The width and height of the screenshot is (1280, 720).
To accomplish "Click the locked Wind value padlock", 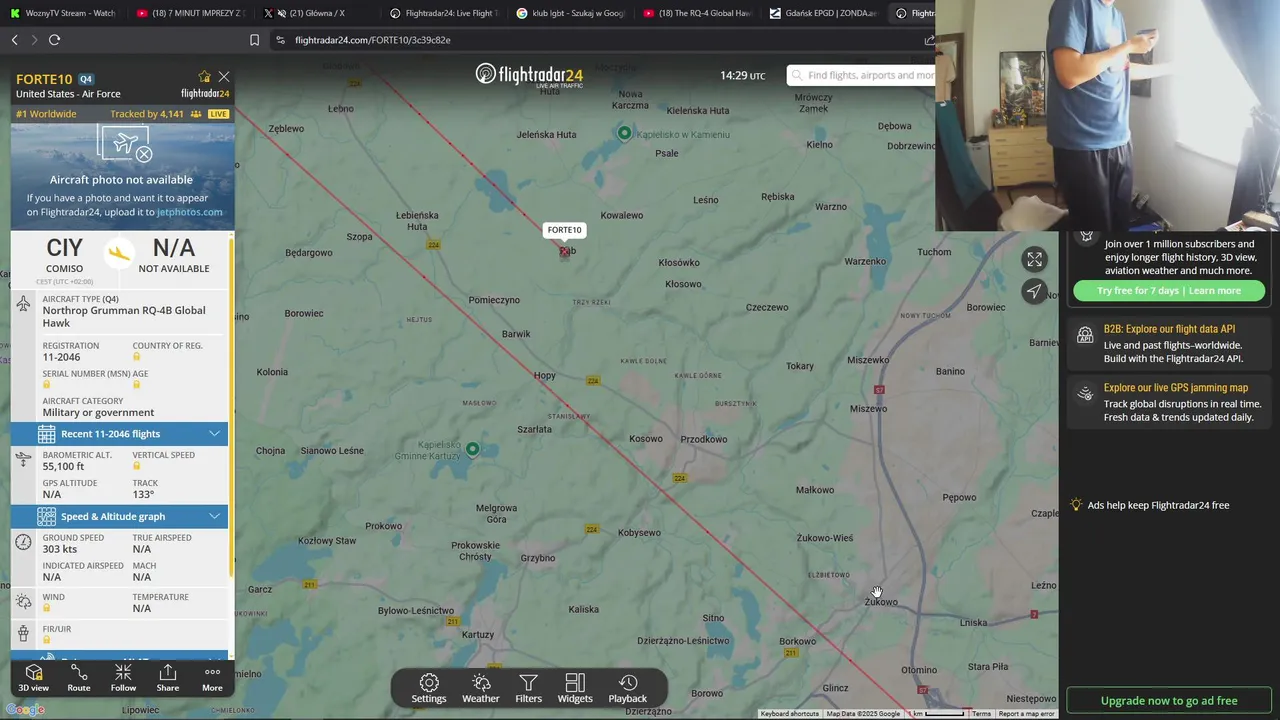I will (46, 608).
